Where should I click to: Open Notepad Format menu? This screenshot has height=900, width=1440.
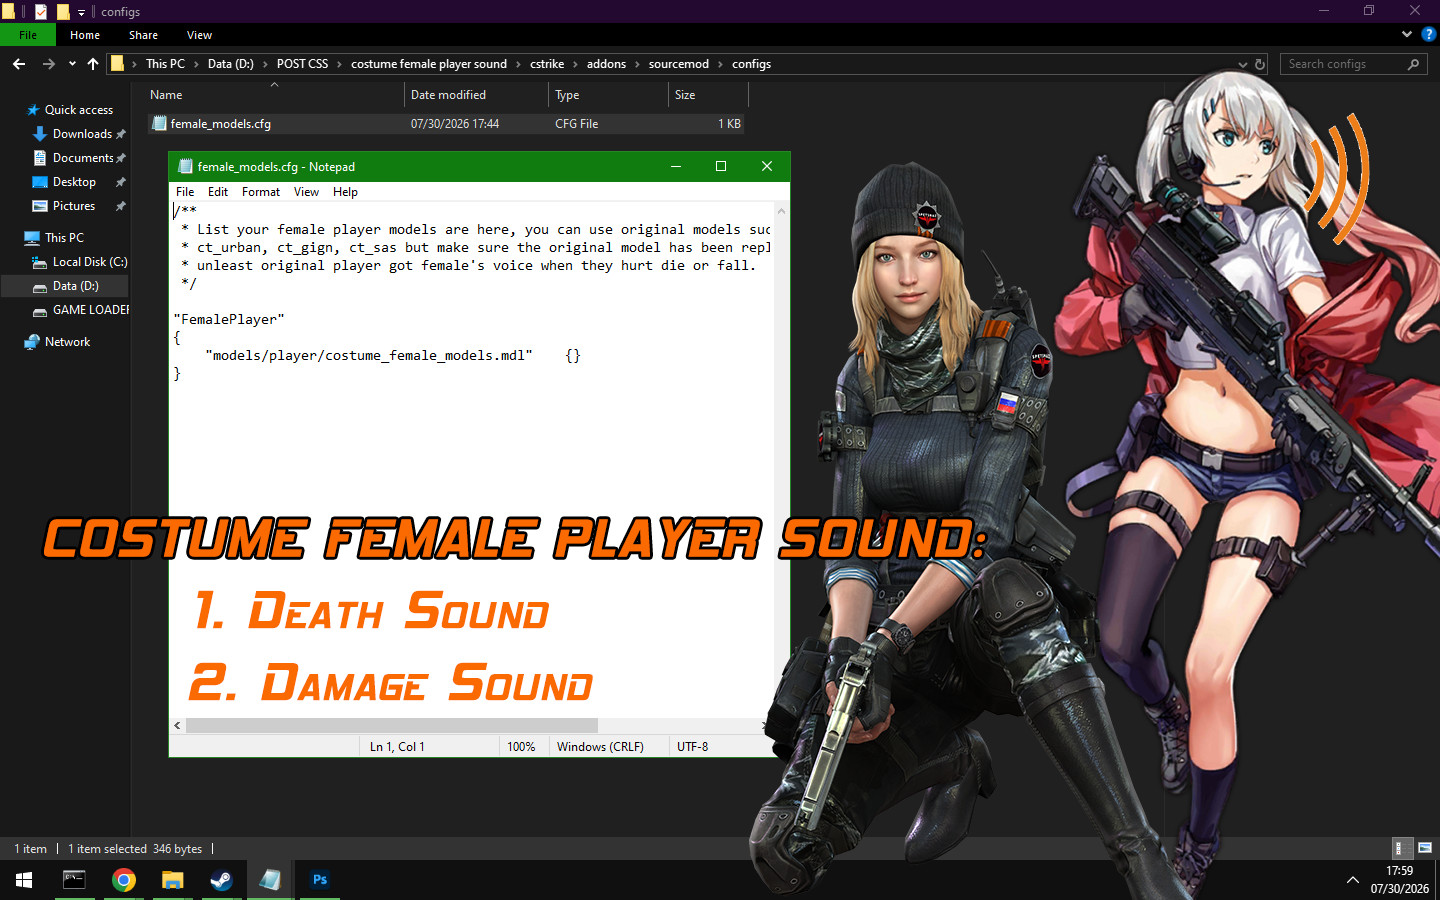(261, 192)
